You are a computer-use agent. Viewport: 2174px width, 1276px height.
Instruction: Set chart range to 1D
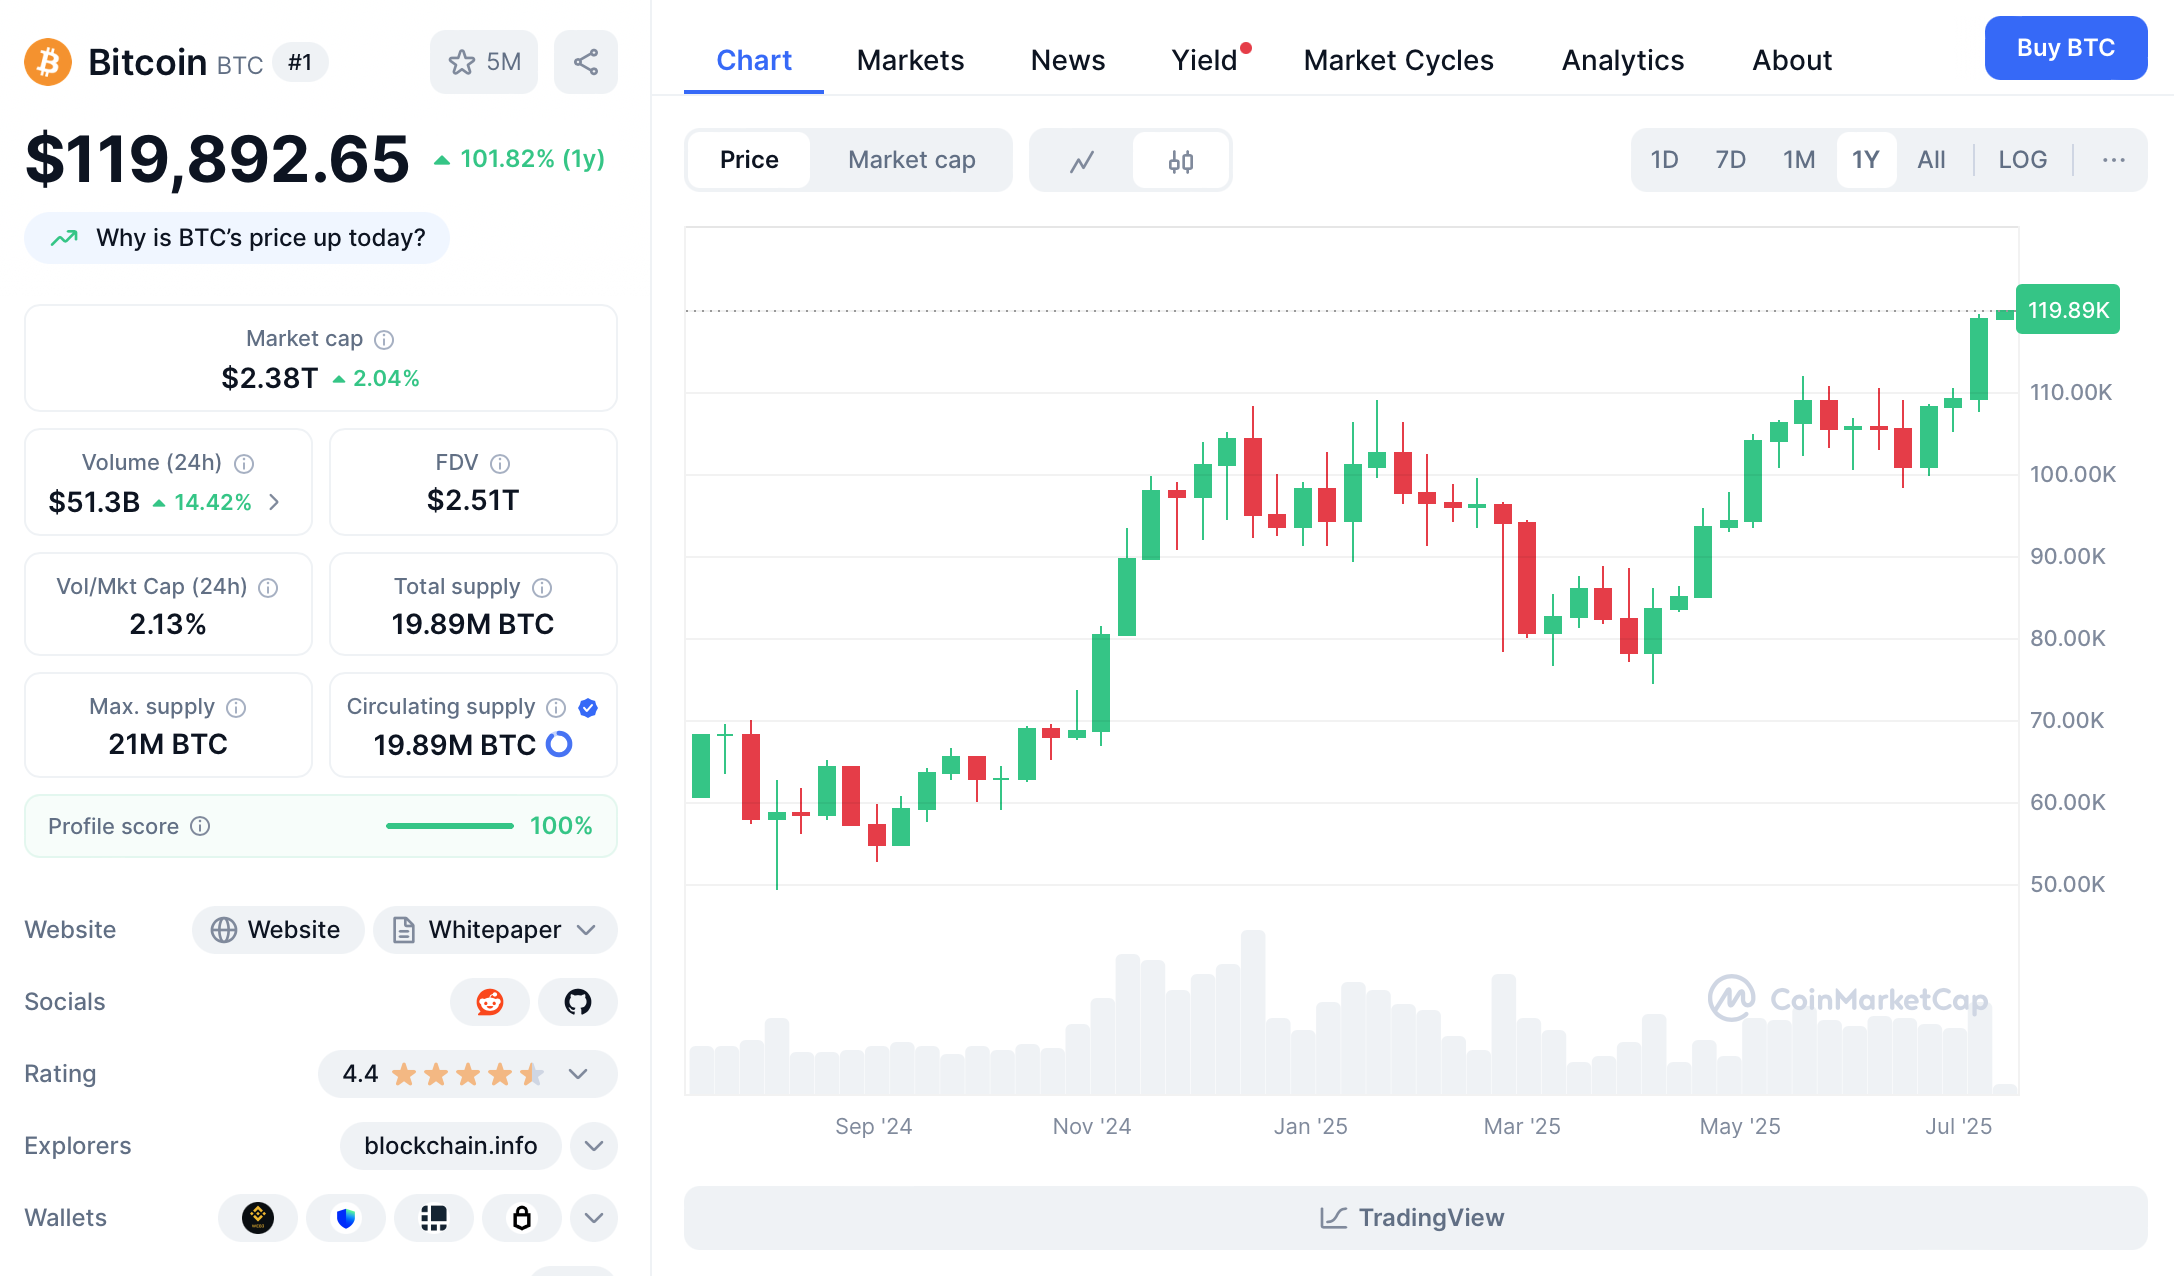[x=1664, y=160]
